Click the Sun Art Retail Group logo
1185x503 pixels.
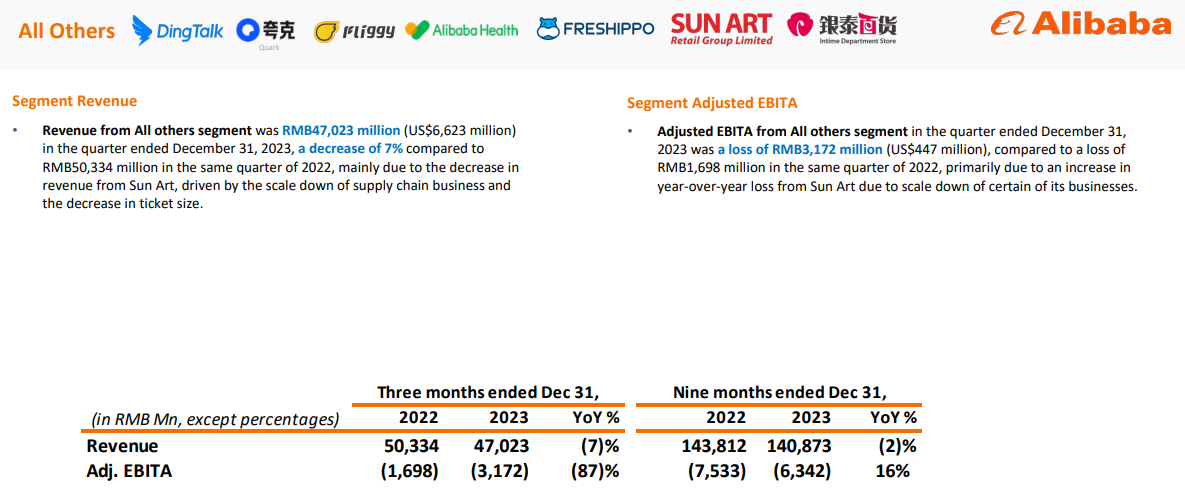[x=722, y=29]
